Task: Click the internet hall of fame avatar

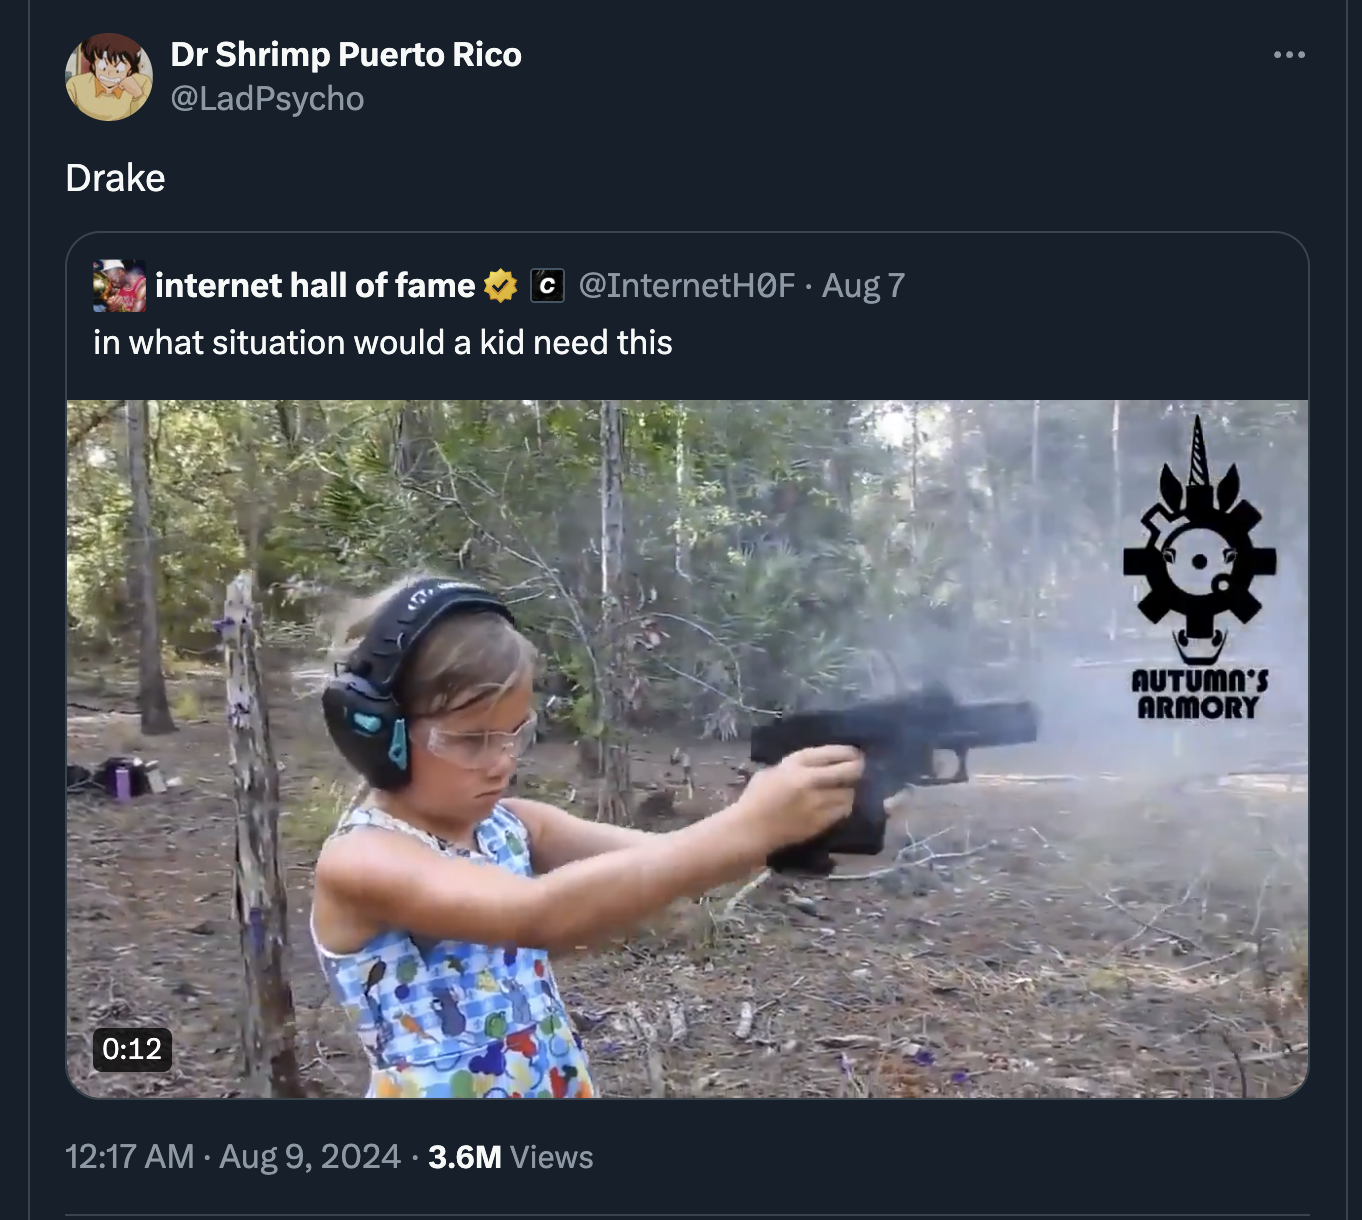Action: pyautogui.click(x=119, y=286)
